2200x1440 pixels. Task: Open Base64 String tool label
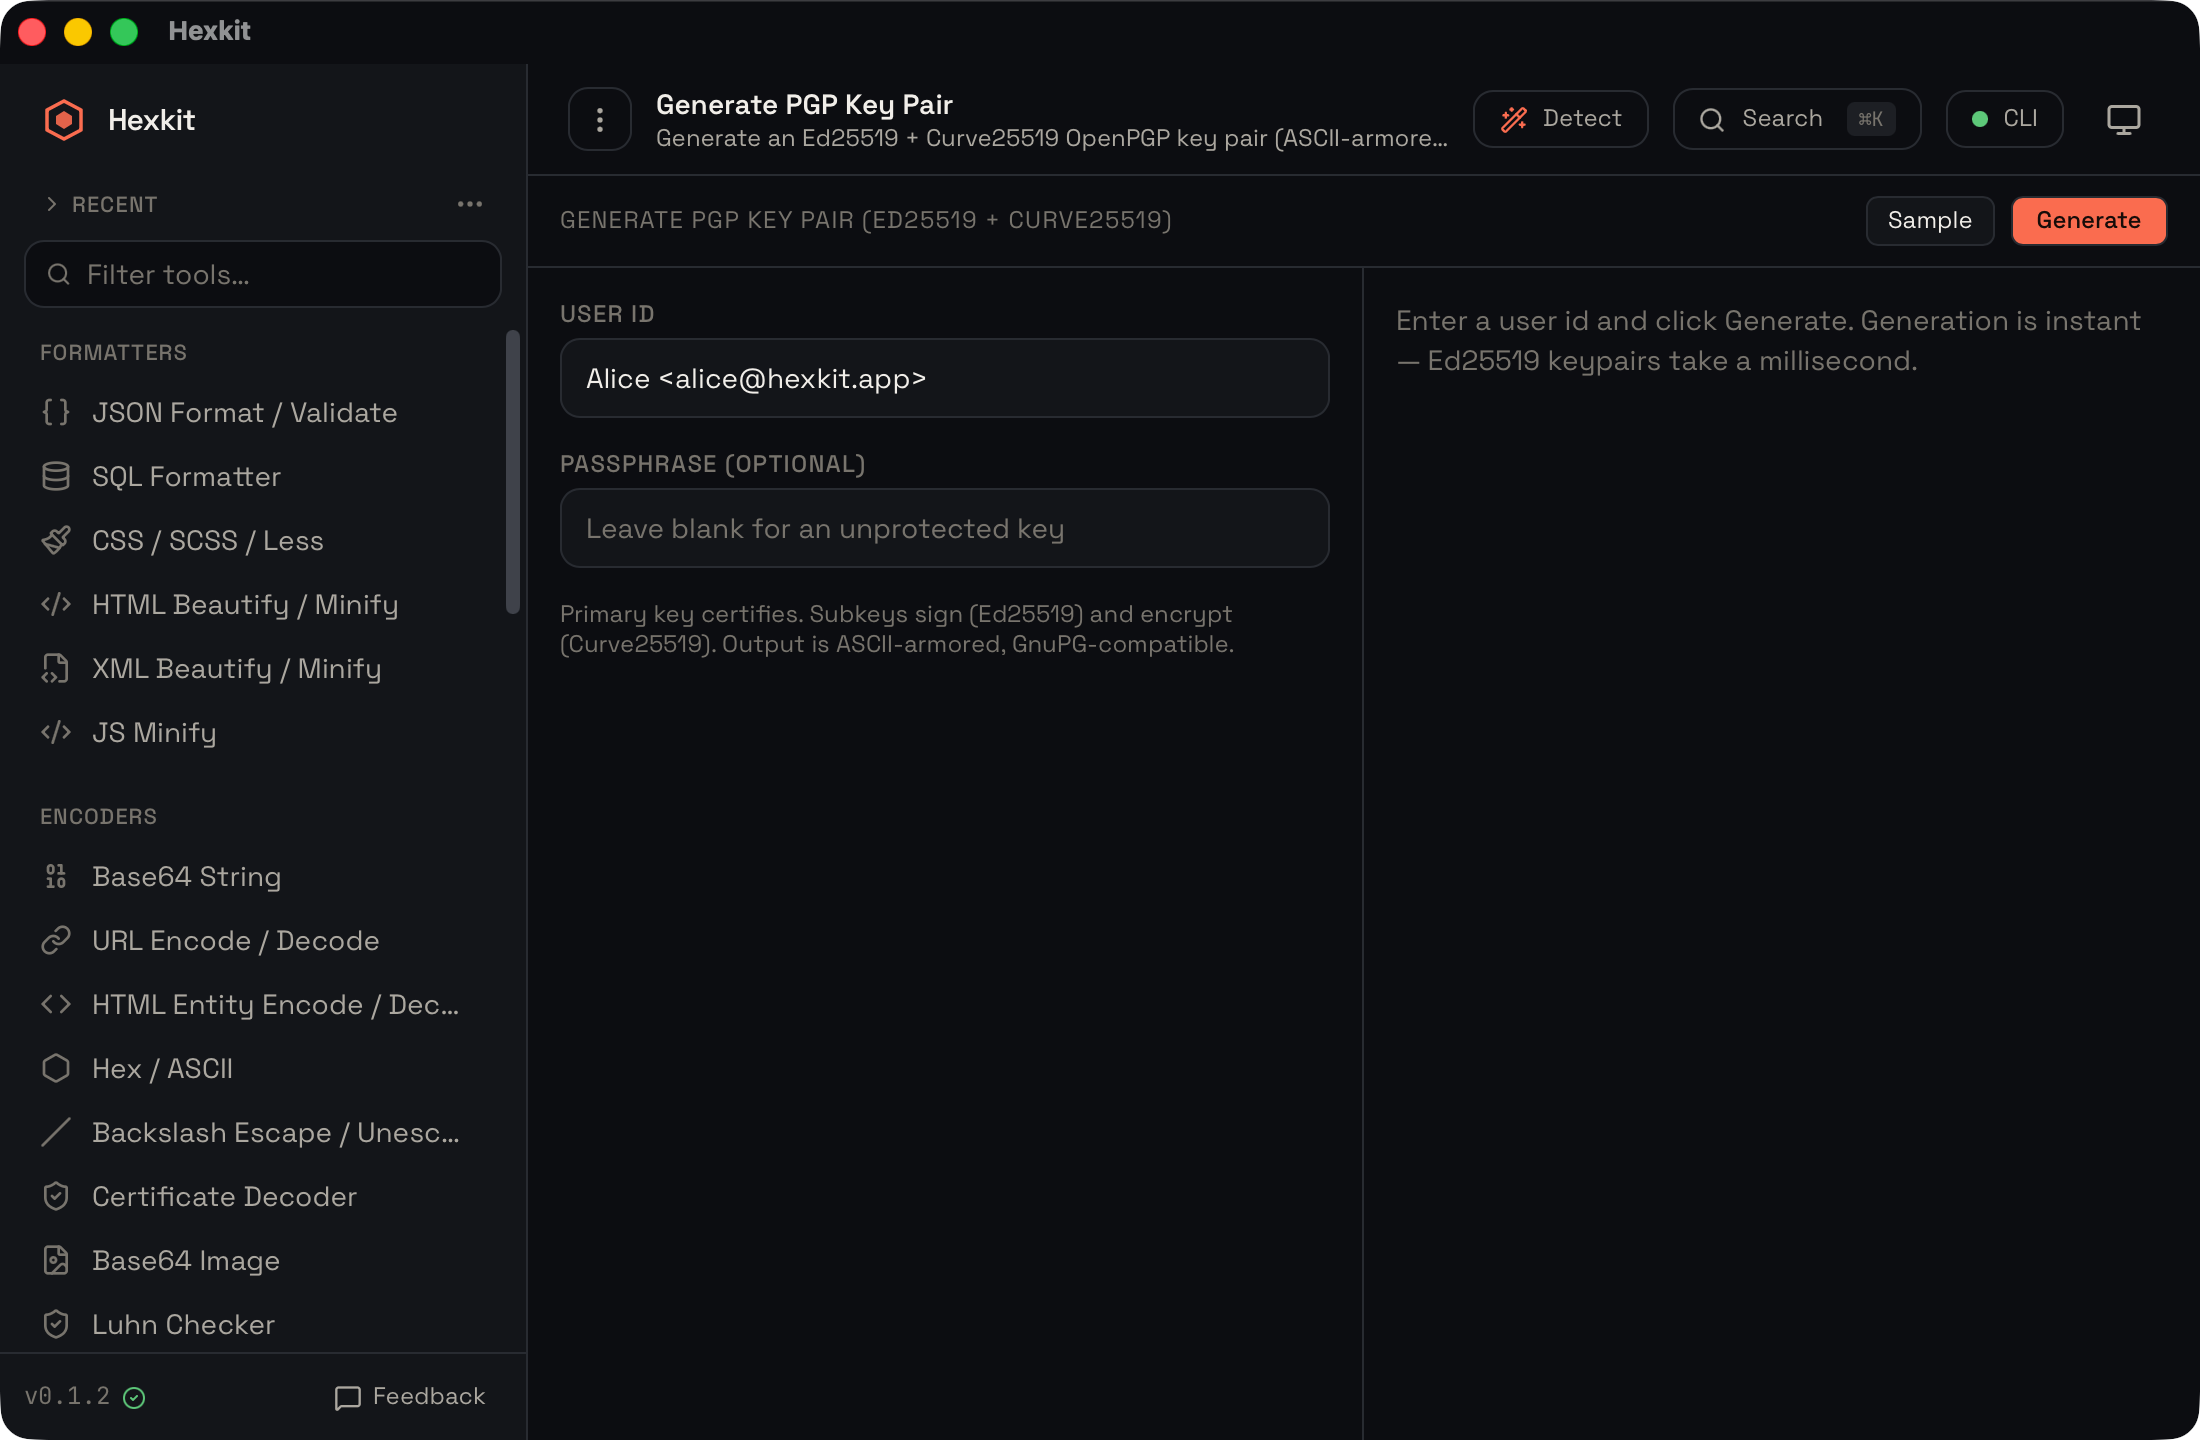[186, 876]
